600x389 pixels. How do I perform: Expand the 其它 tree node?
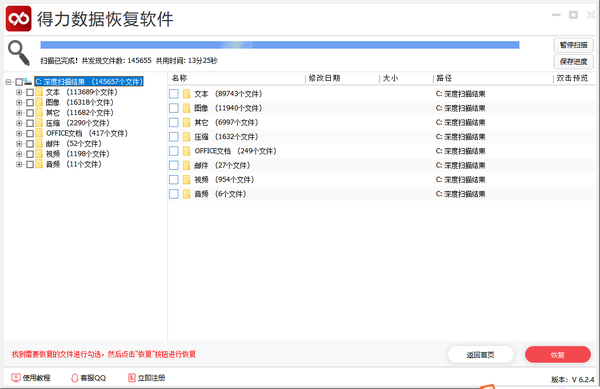[19, 113]
